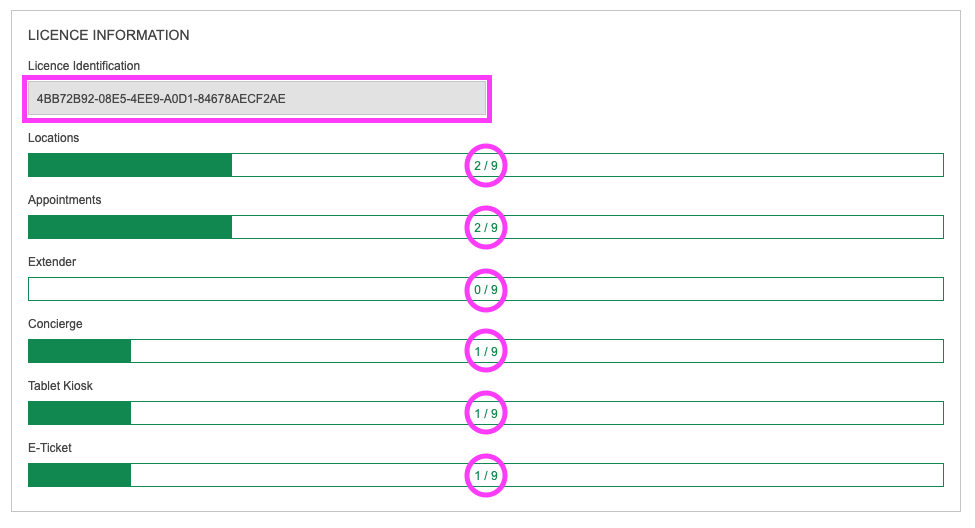975x528 pixels.
Task: Click the 1 / 9 count on Tablet Kiosk bar
Action: click(486, 414)
